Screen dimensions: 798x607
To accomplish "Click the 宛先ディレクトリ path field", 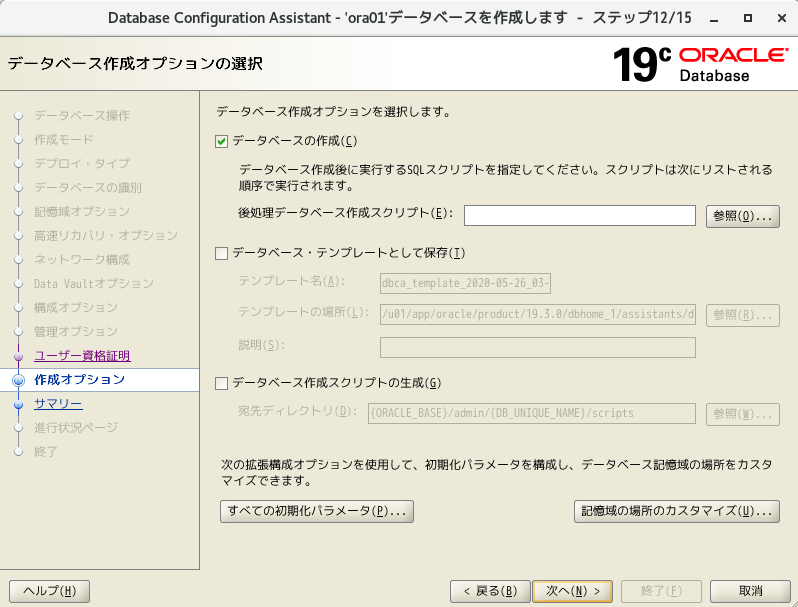I will pyautogui.click(x=532, y=413).
